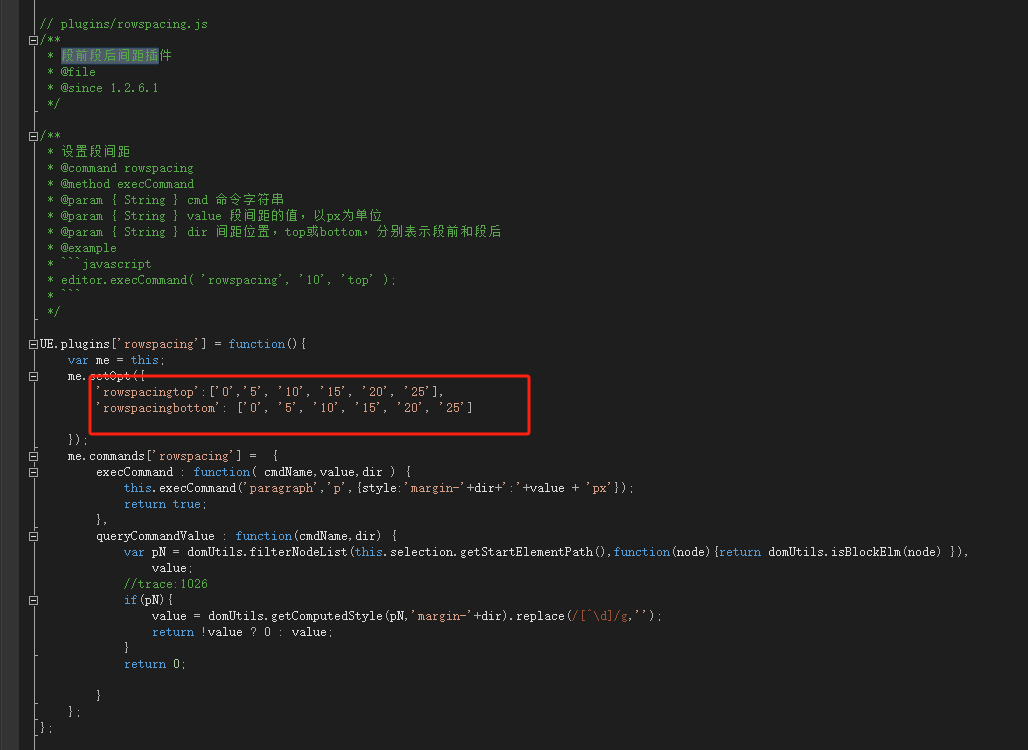Image resolution: width=1028 pixels, height=750 pixels.
Task: Click the return !value ? 0 : value; line
Action: 243,632
